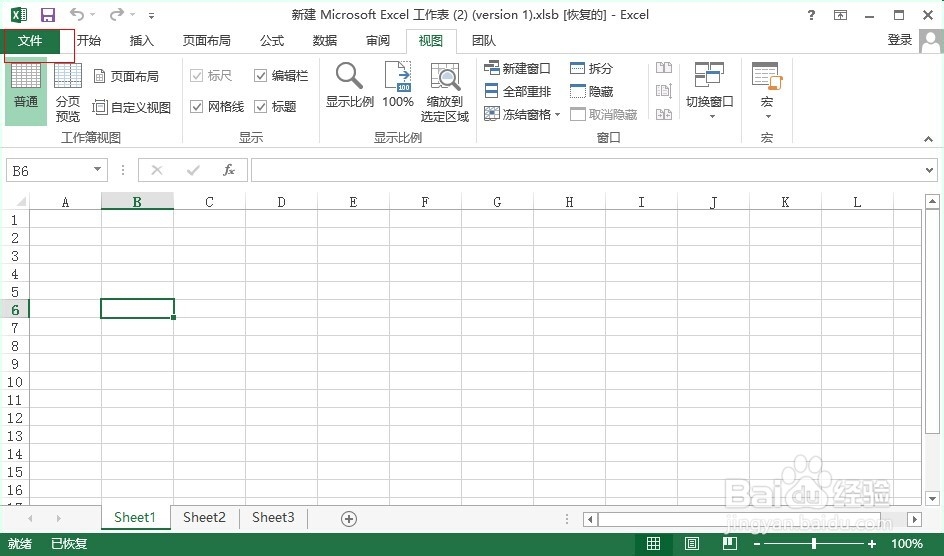The width and height of the screenshot is (944, 556).
Task: Click 登录 sign in
Action: (899, 40)
